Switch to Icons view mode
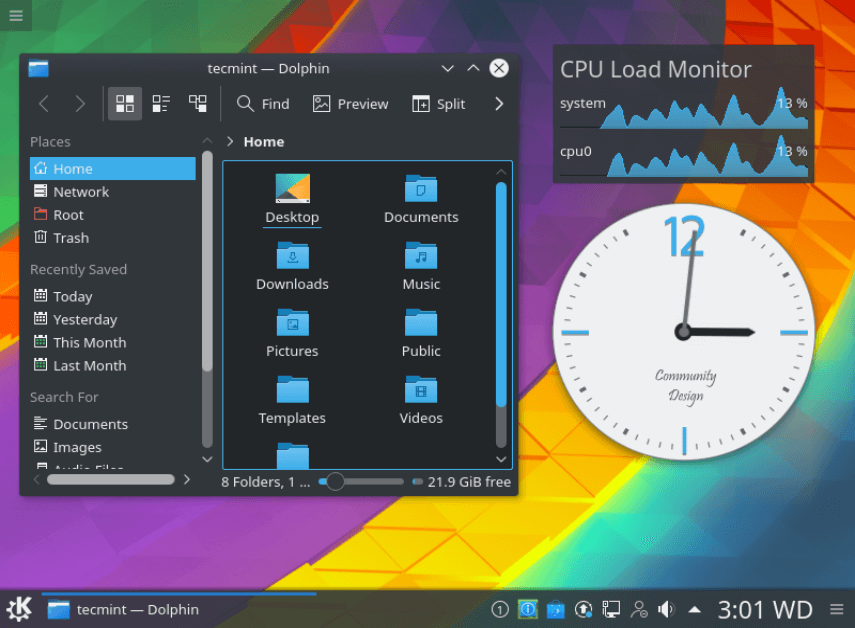The height and width of the screenshot is (628, 855). click(125, 104)
